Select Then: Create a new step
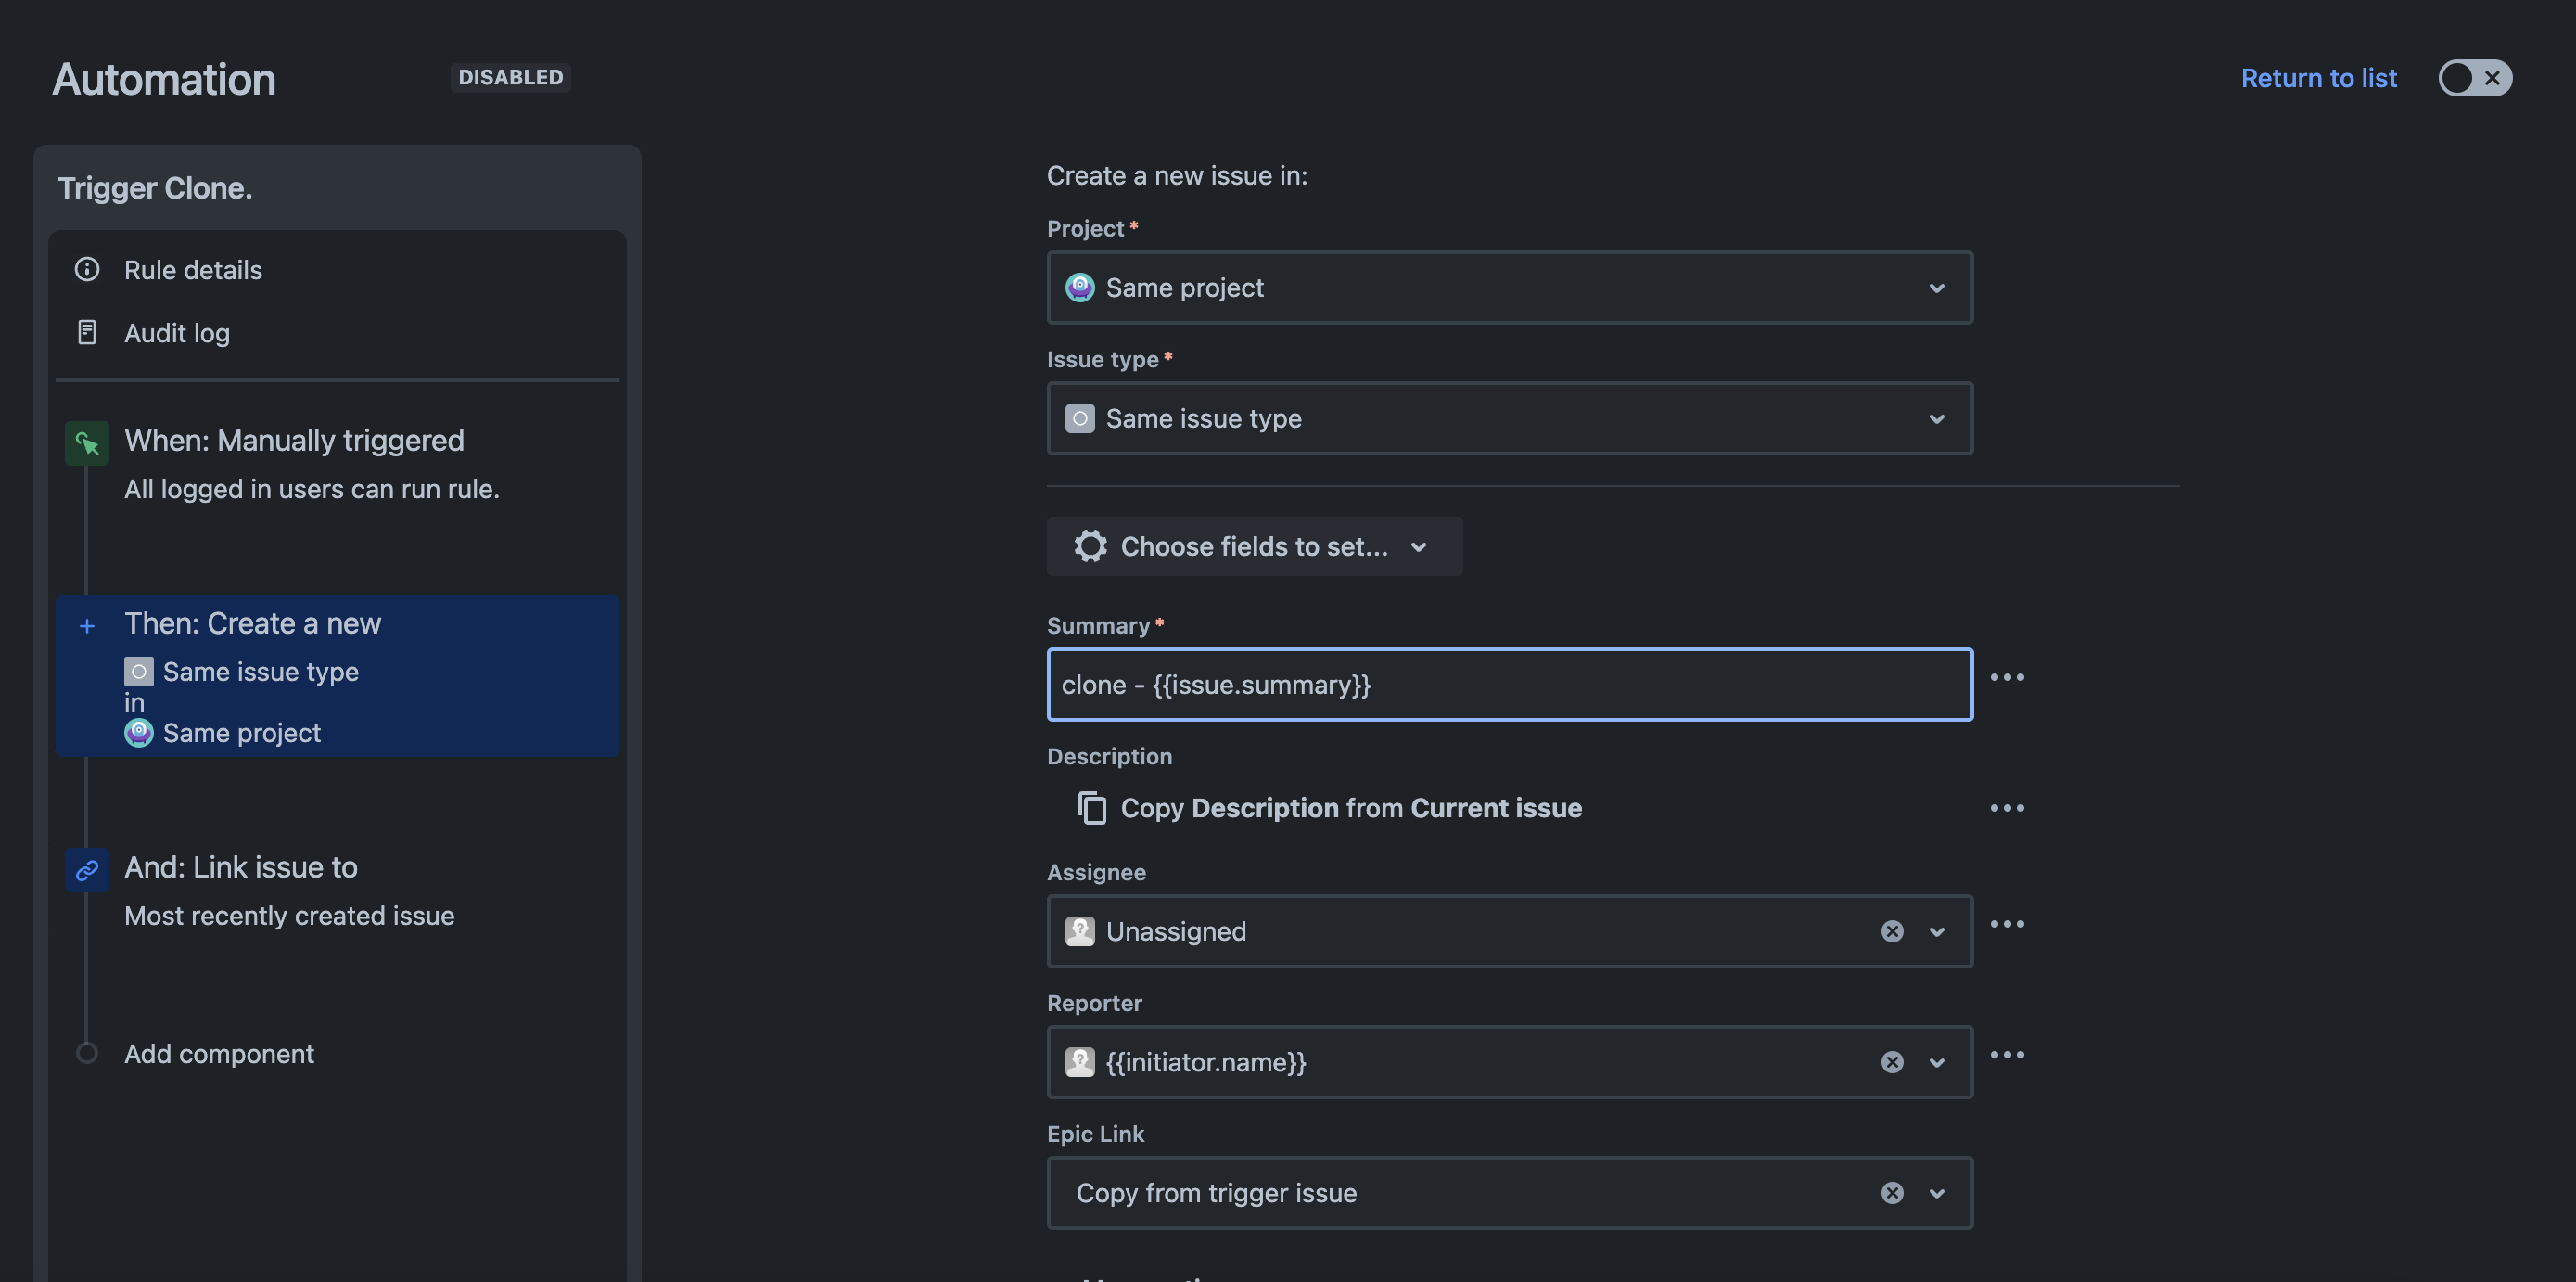Screen dimensions: 2576x1282 click(337, 675)
